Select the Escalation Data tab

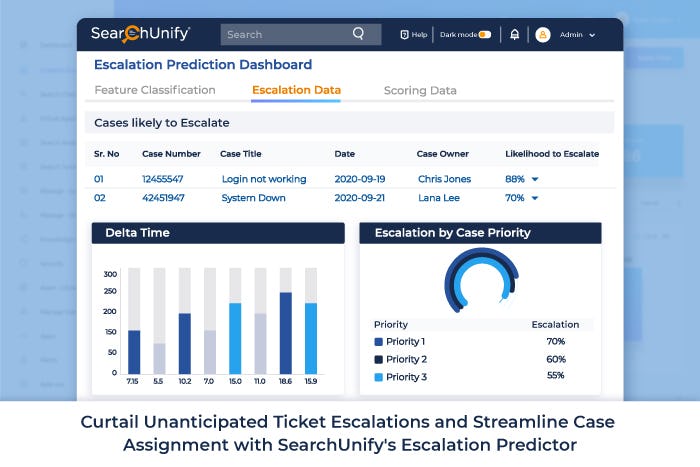[x=296, y=90]
